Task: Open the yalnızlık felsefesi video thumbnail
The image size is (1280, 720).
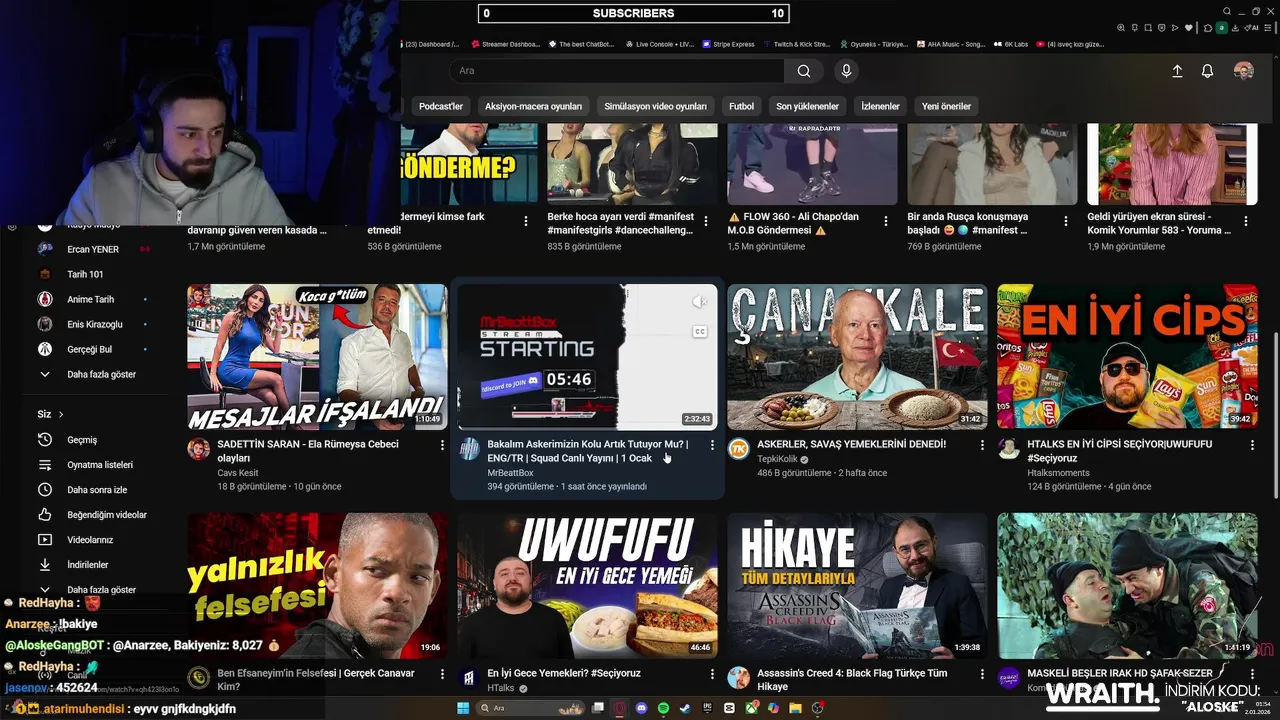Action: click(x=317, y=586)
